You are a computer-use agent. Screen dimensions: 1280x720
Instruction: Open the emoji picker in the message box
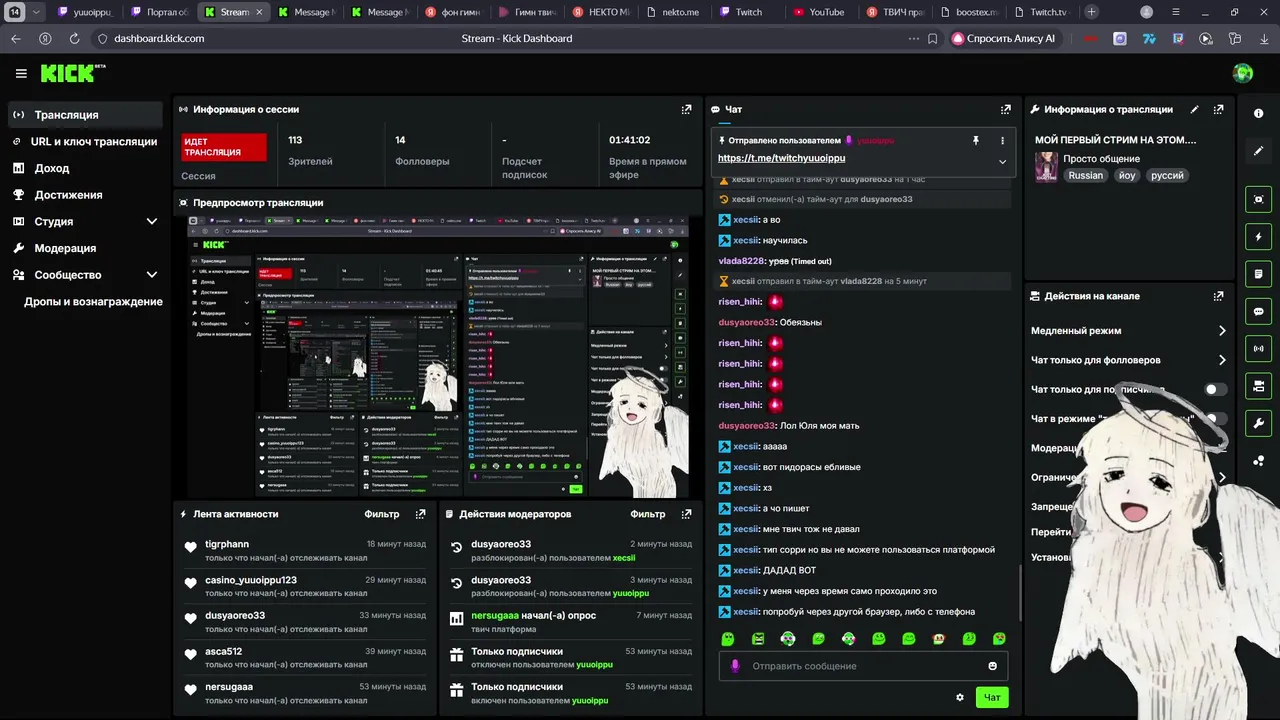coord(993,666)
